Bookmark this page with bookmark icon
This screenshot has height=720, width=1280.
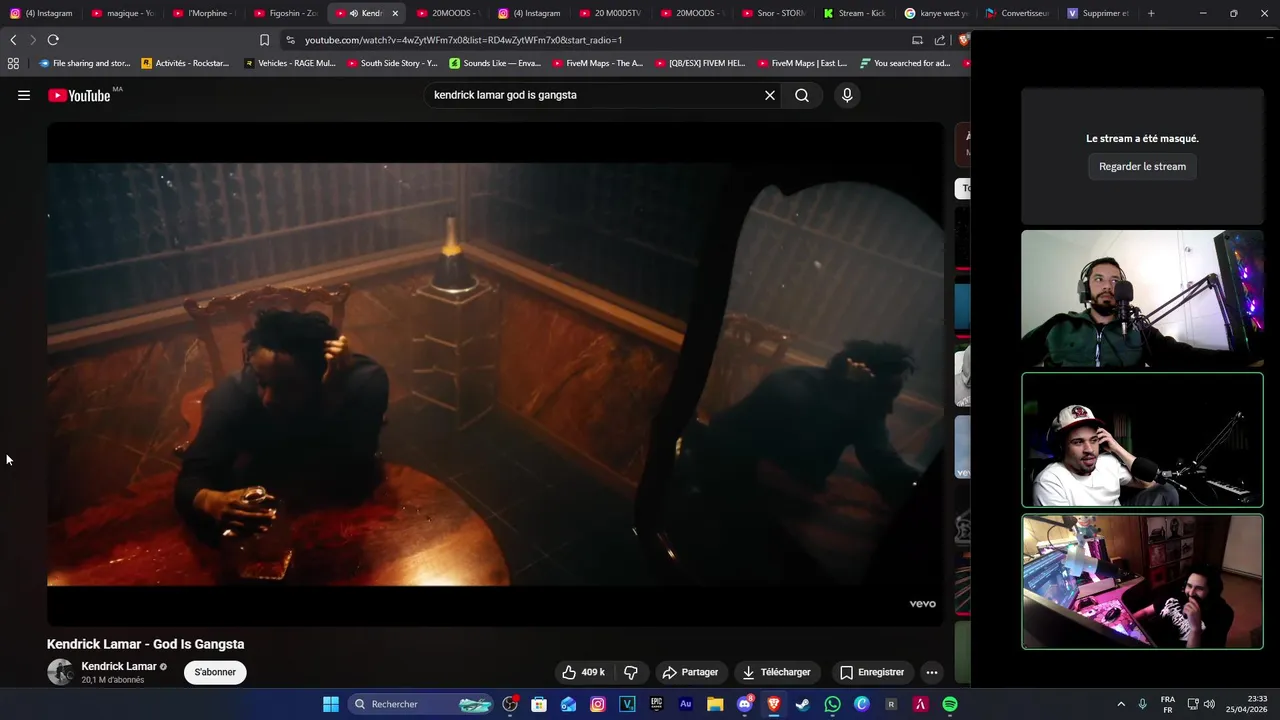click(x=264, y=40)
